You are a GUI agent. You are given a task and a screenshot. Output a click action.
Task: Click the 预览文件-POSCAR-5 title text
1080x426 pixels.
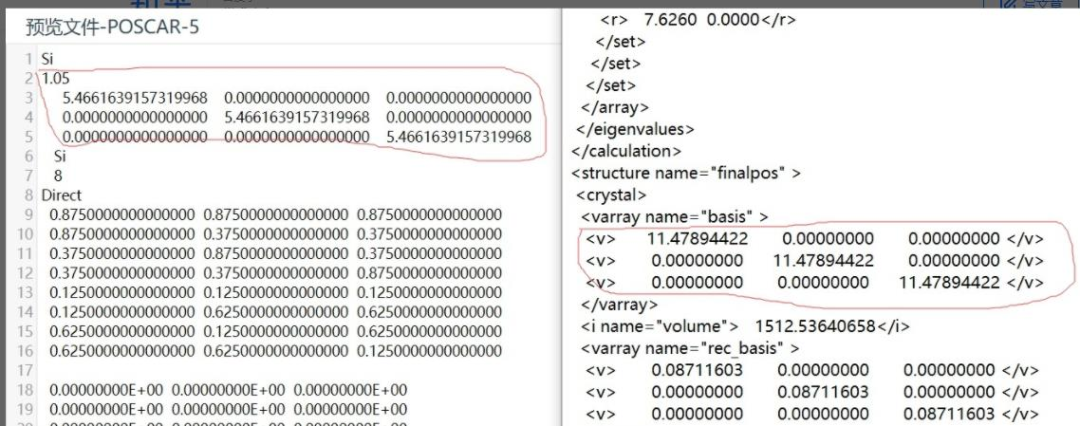pos(112,28)
